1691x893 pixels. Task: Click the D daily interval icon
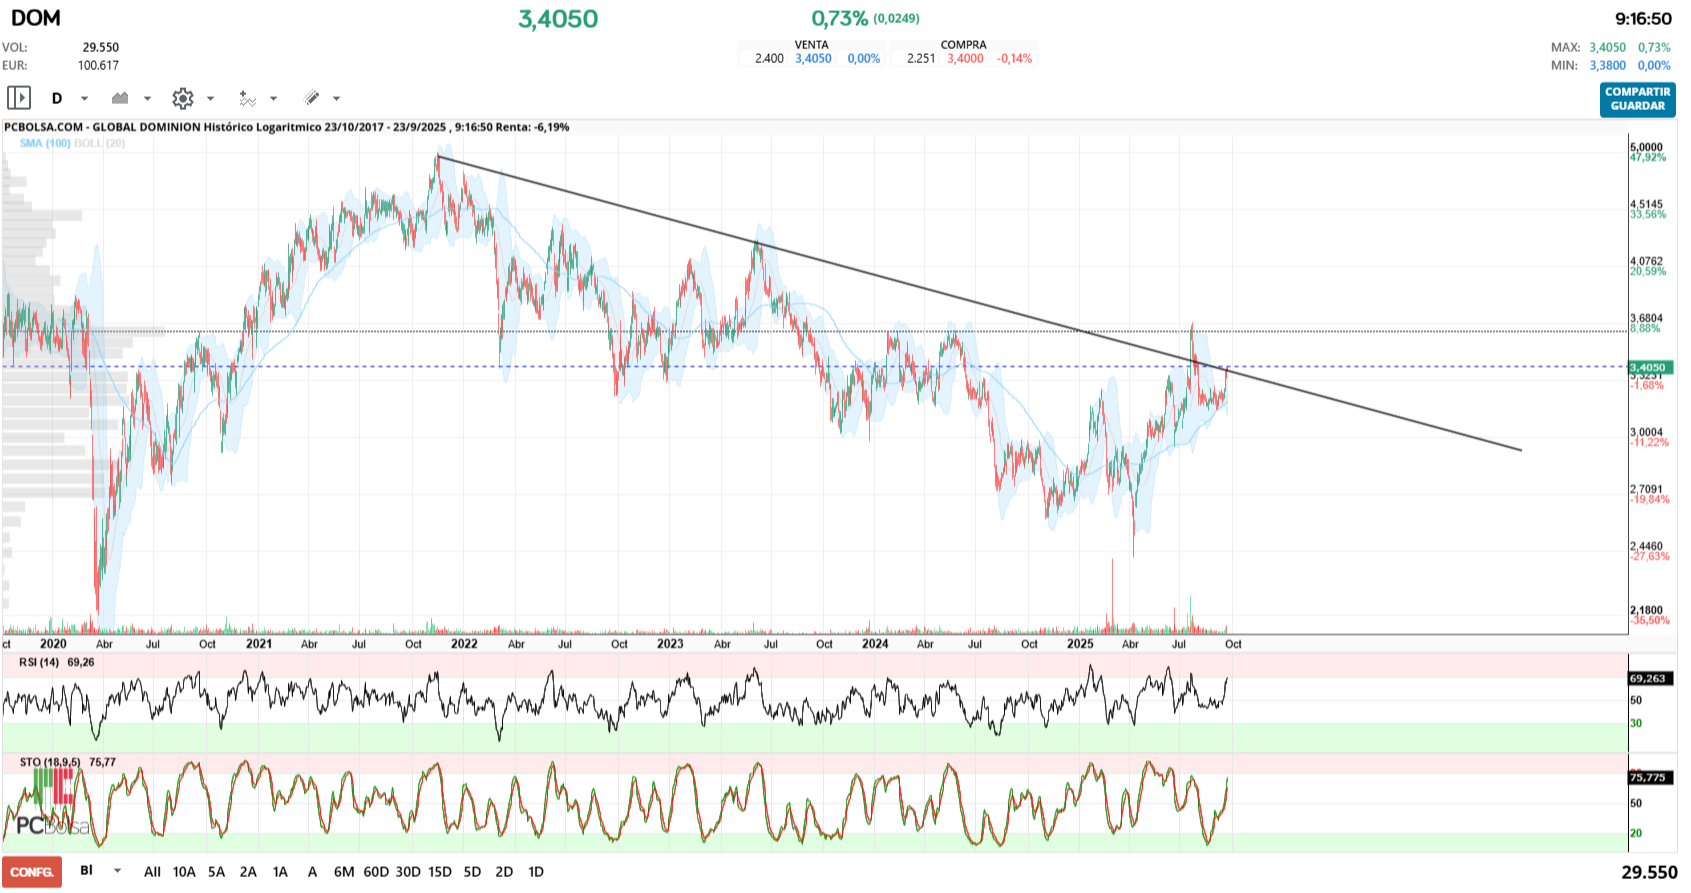pyautogui.click(x=57, y=98)
